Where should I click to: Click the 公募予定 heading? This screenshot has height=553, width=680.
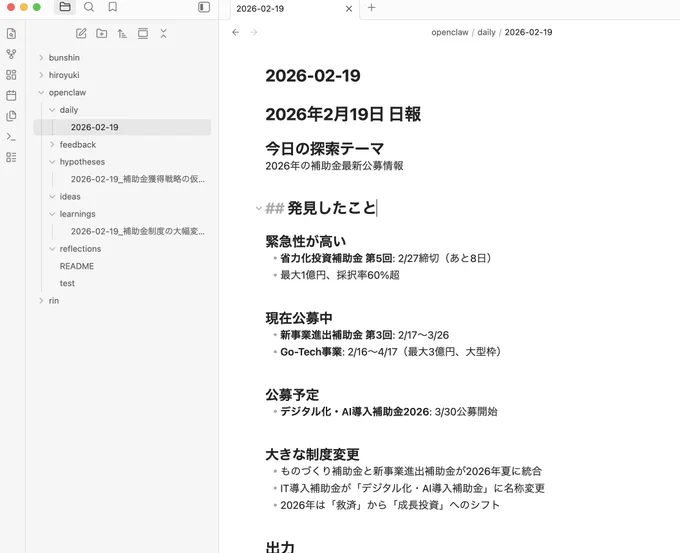click(x=292, y=395)
